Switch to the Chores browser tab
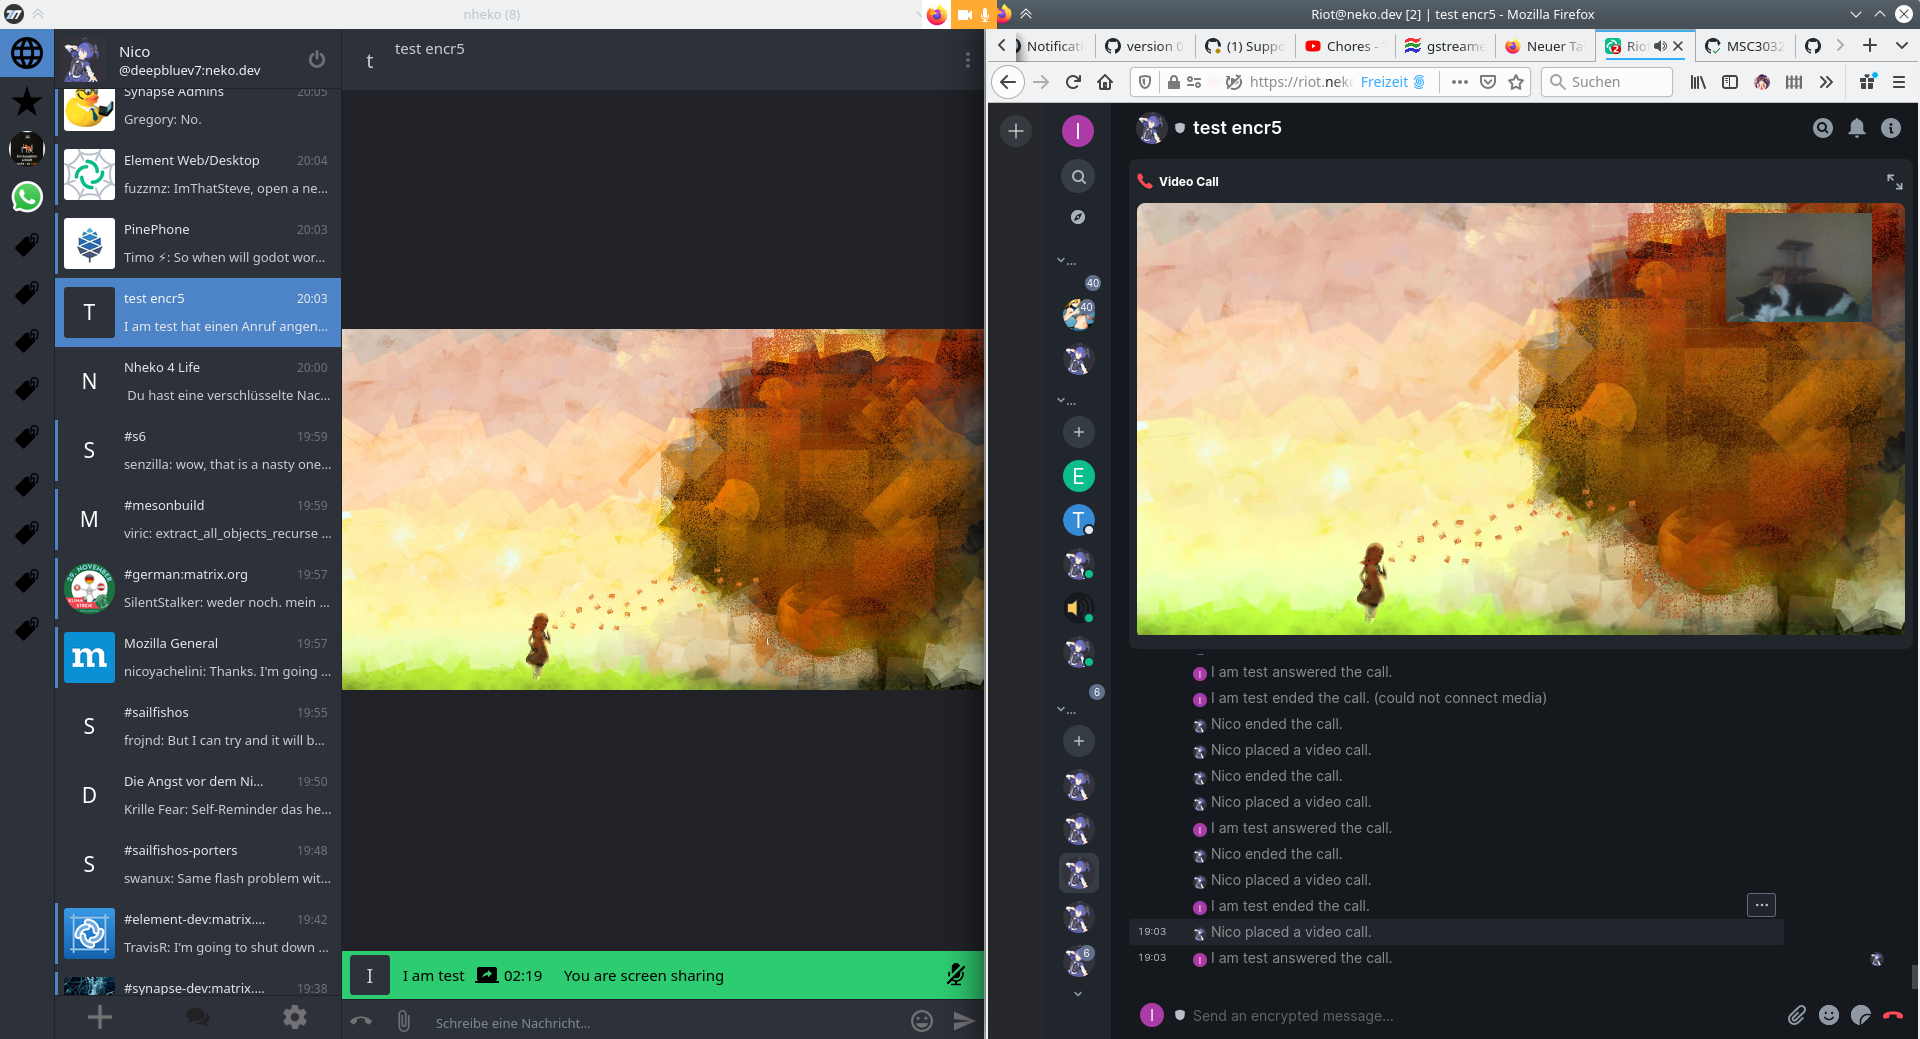Screen dimensions: 1920x1039 coord(1342,46)
